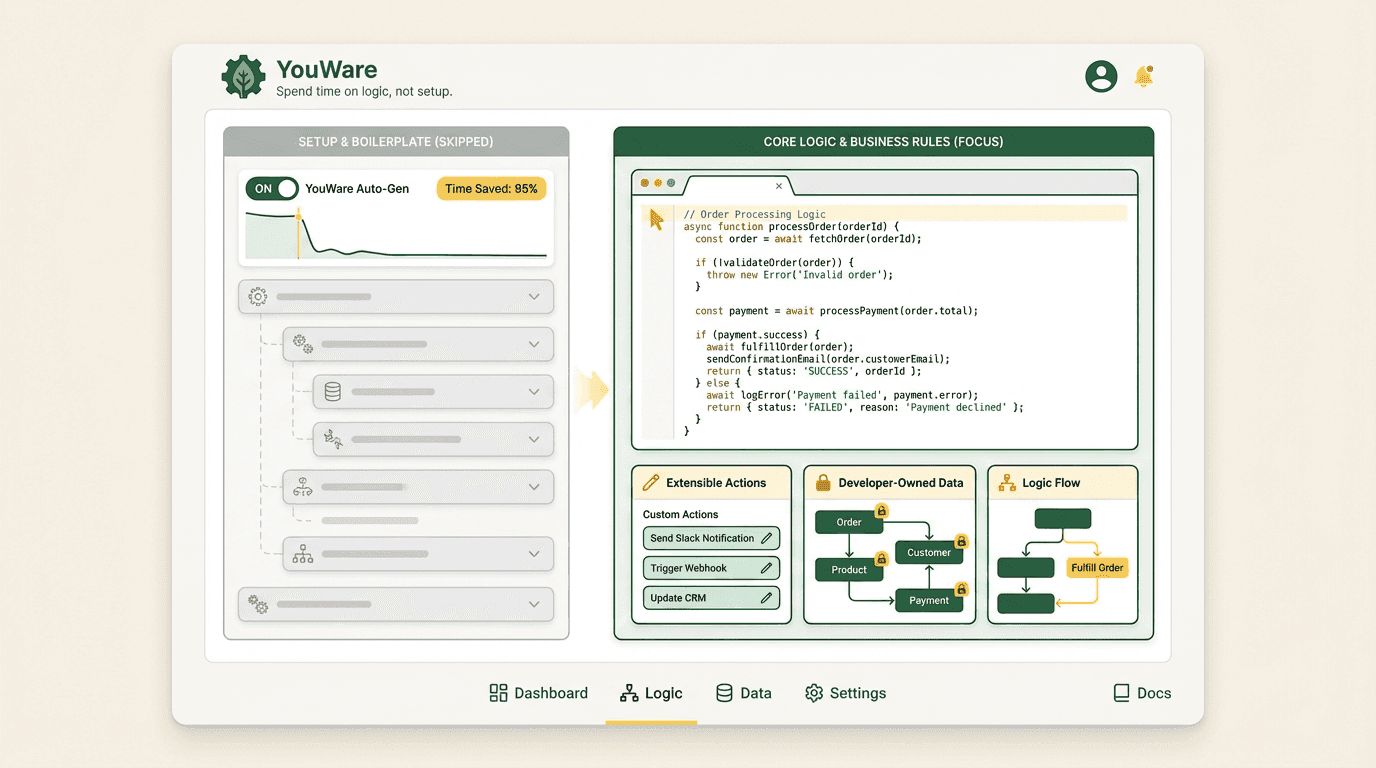Click the '// Order Processing Logic' comment line
Image resolution: width=1376 pixels, height=768 pixels.
(755, 214)
